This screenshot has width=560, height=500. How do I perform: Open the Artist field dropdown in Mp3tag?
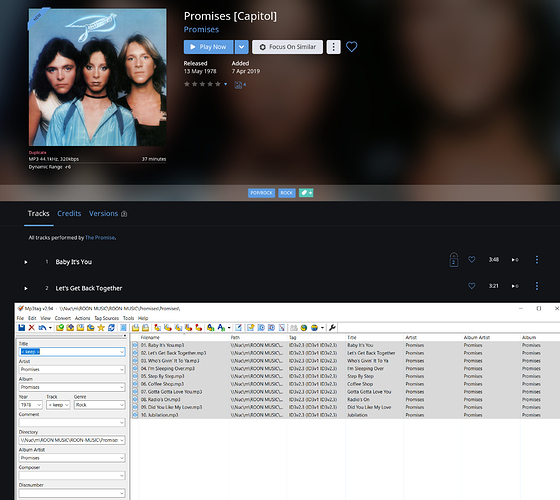tap(121, 369)
